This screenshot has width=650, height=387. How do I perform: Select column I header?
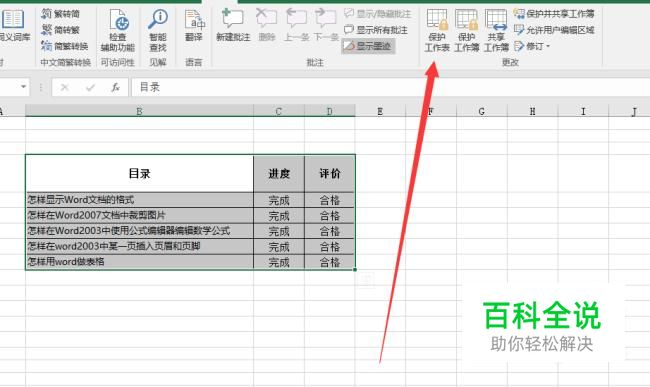point(583,111)
